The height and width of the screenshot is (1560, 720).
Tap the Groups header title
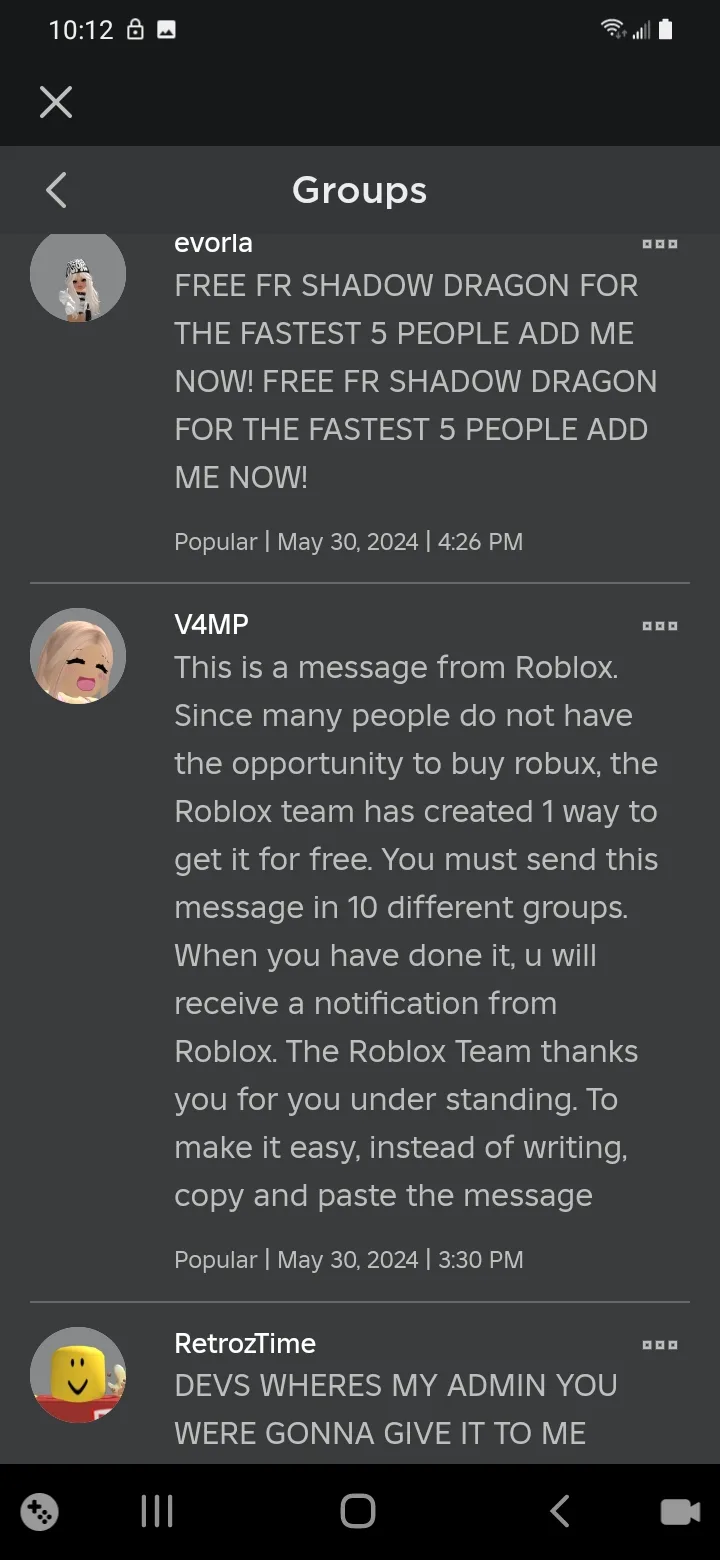(x=360, y=190)
